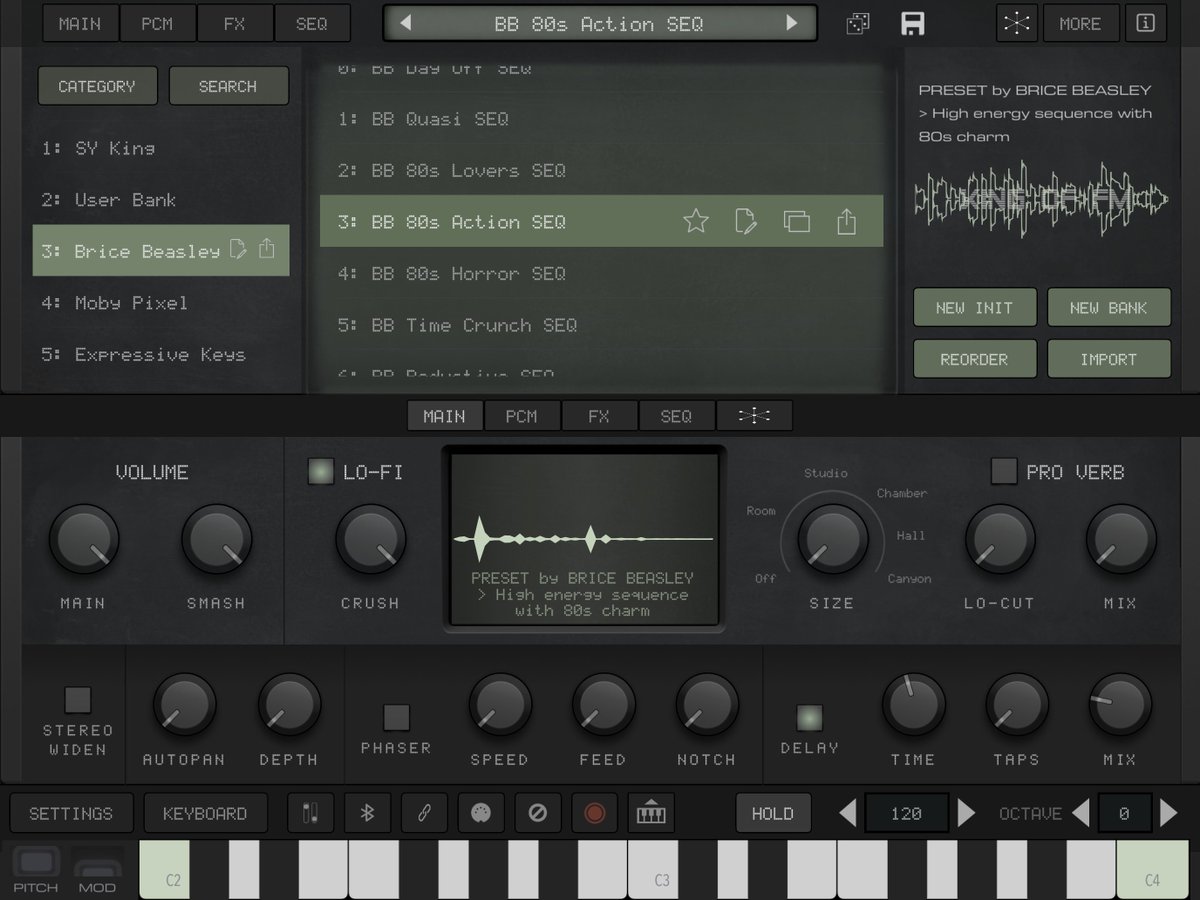Click NEW INIT button
This screenshot has width=1200, height=900.
[x=975, y=308]
